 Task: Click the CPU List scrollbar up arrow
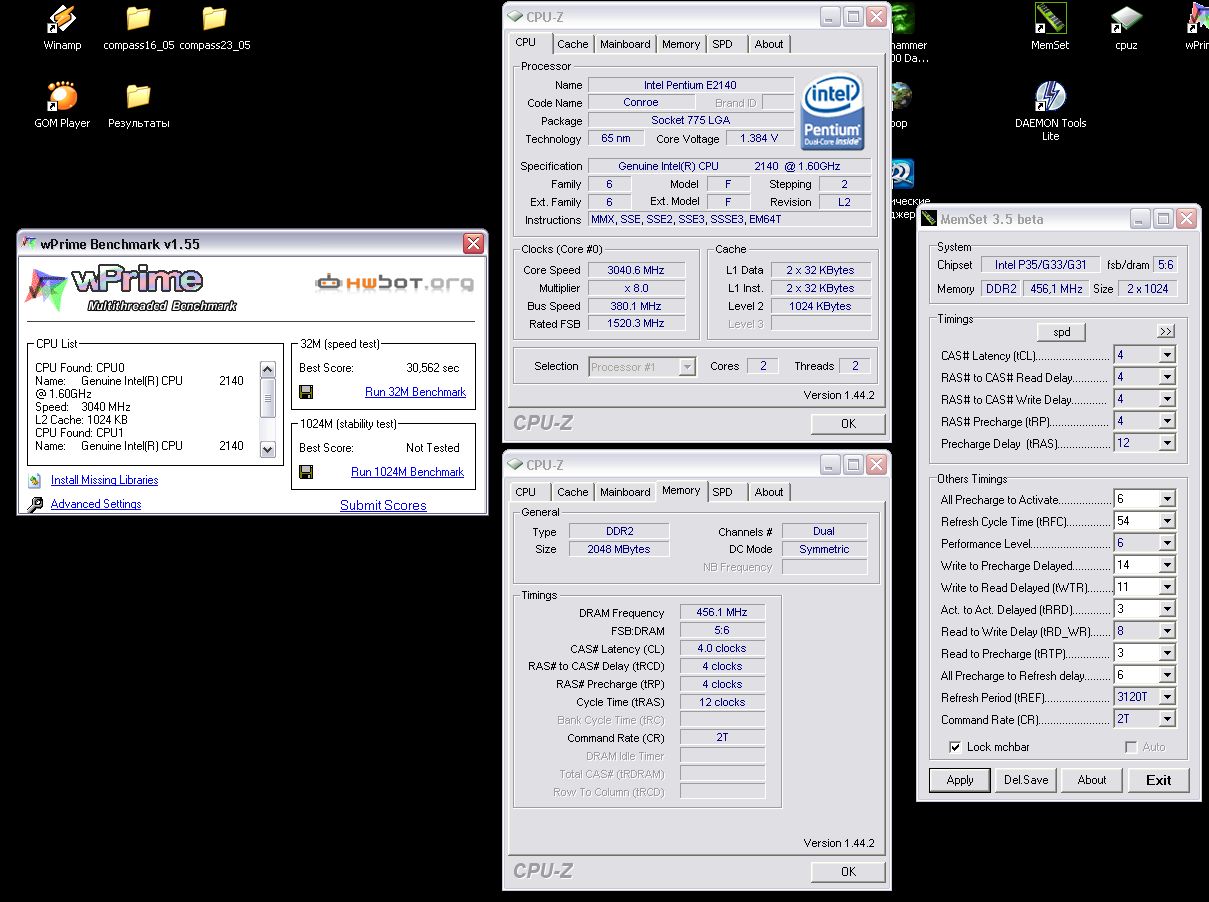click(267, 370)
